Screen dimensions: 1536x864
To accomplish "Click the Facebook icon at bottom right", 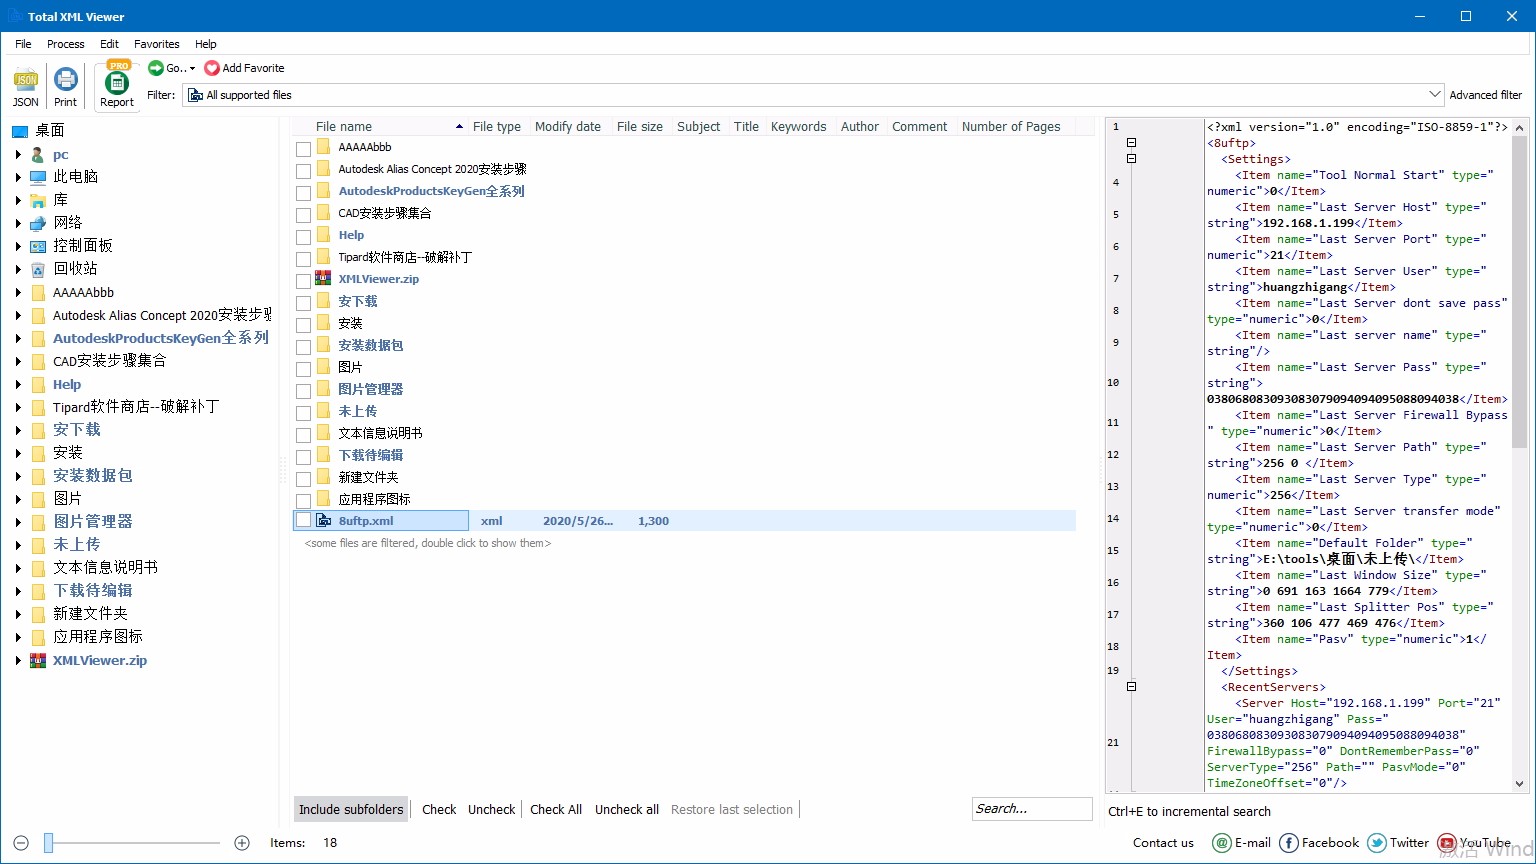I will (1290, 843).
